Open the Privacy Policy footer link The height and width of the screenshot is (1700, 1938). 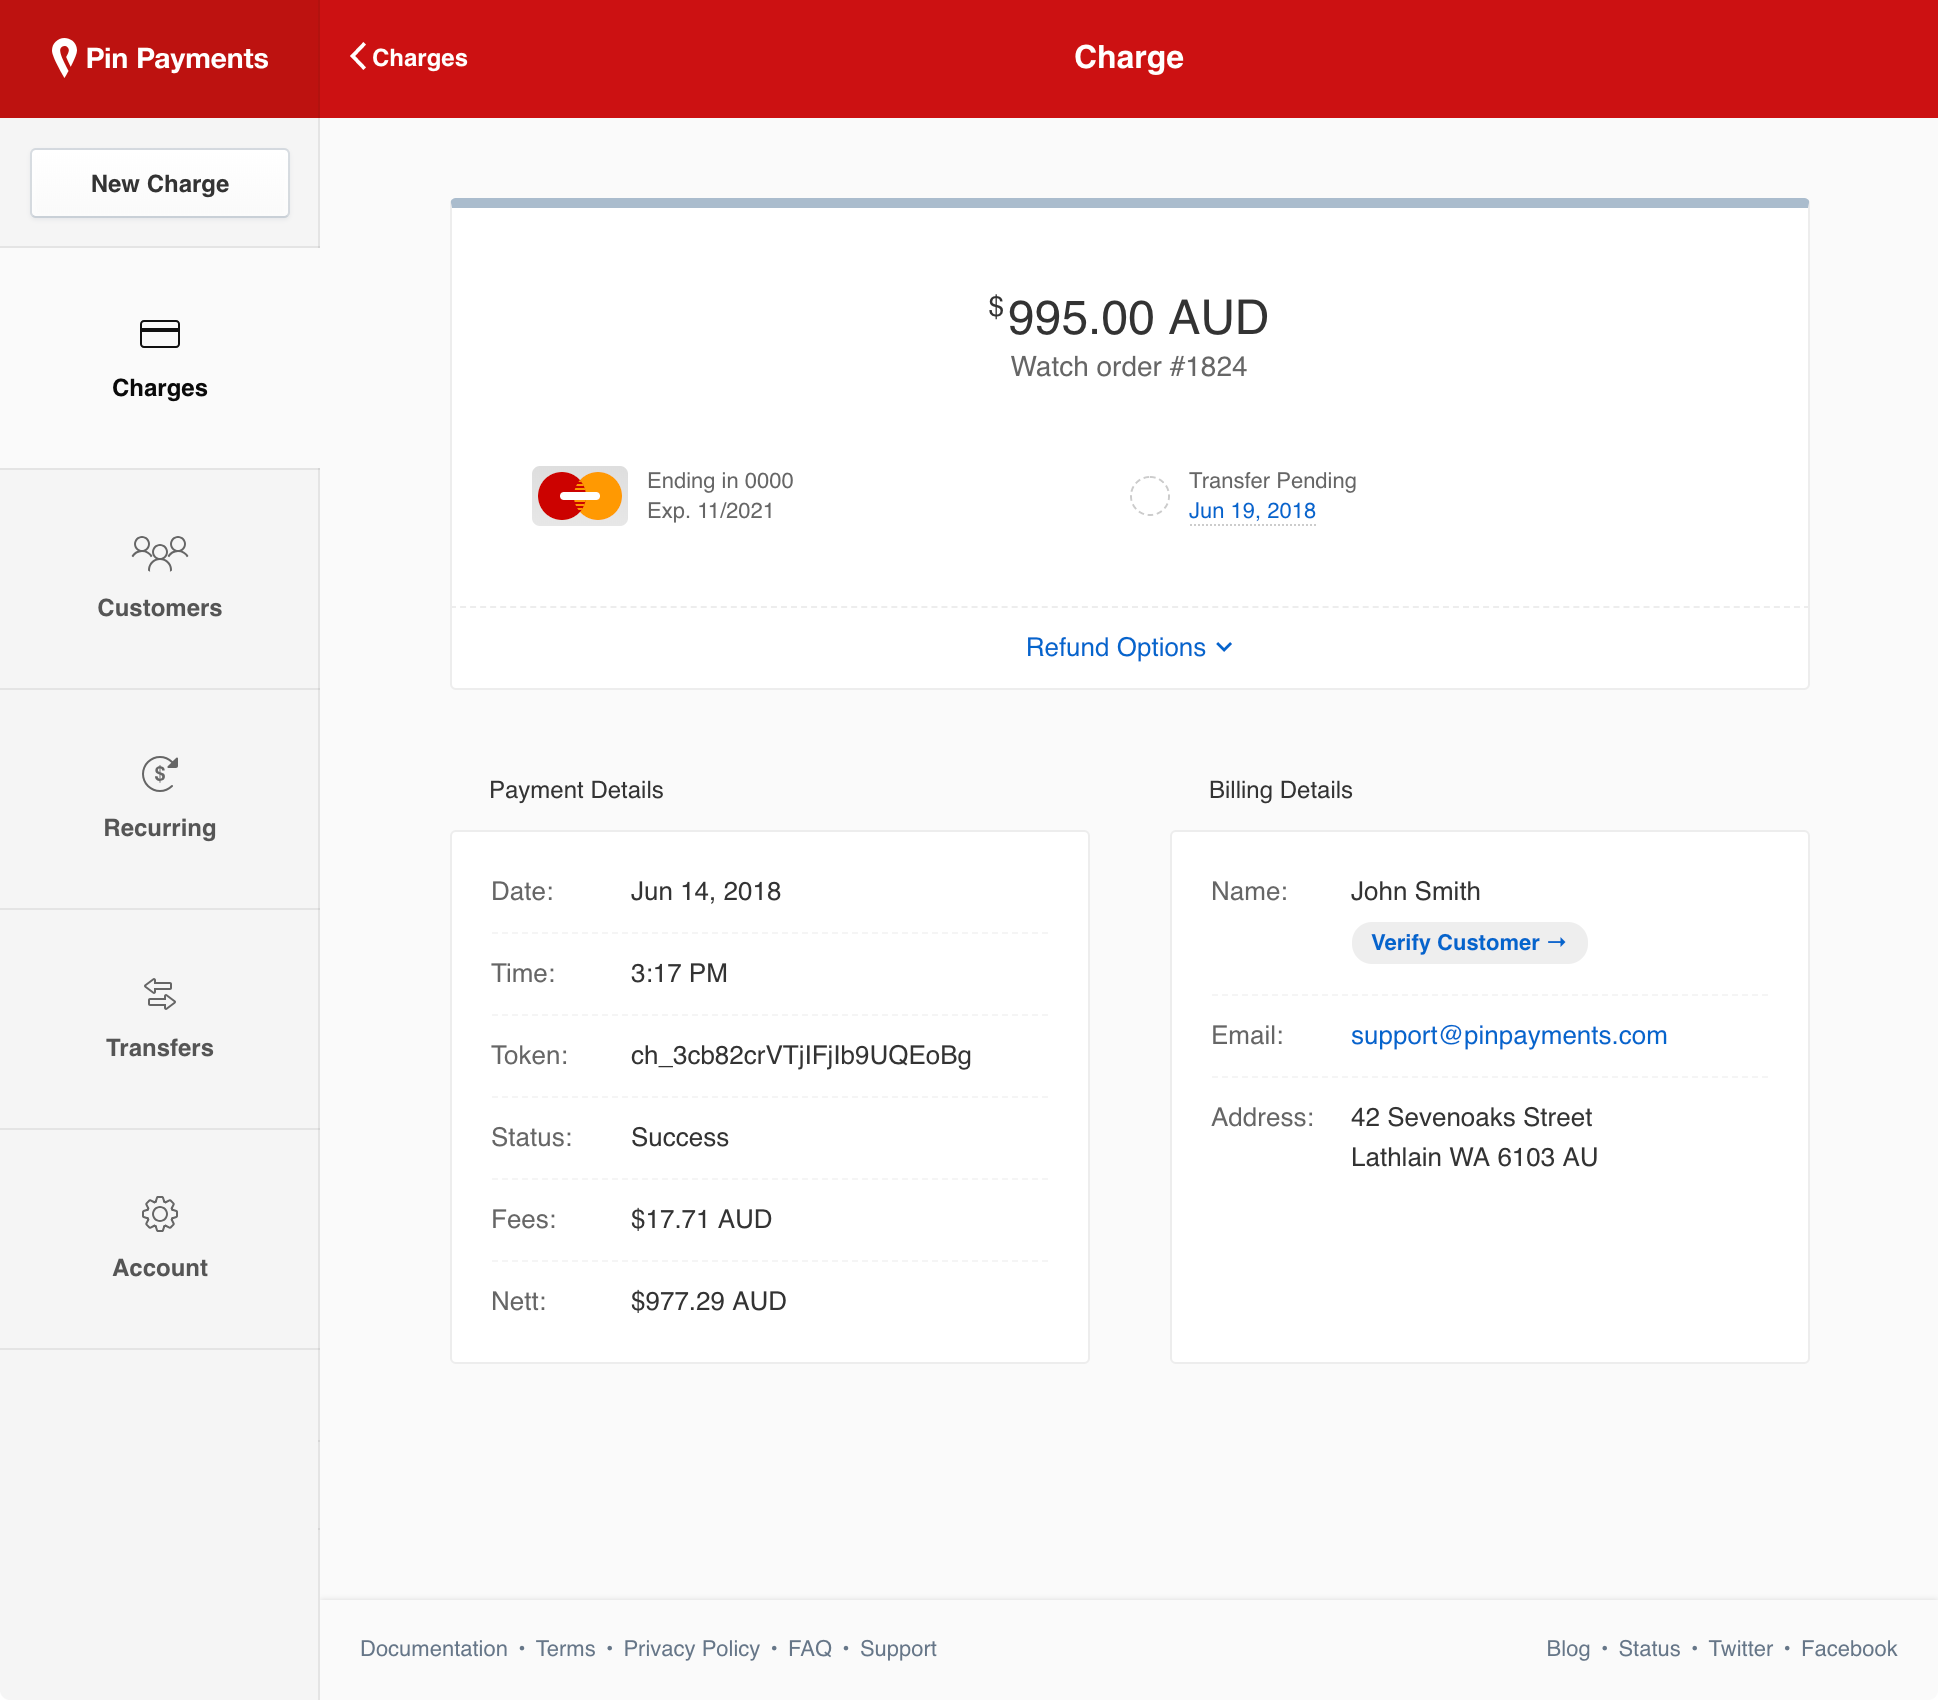tap(692, 1648)
